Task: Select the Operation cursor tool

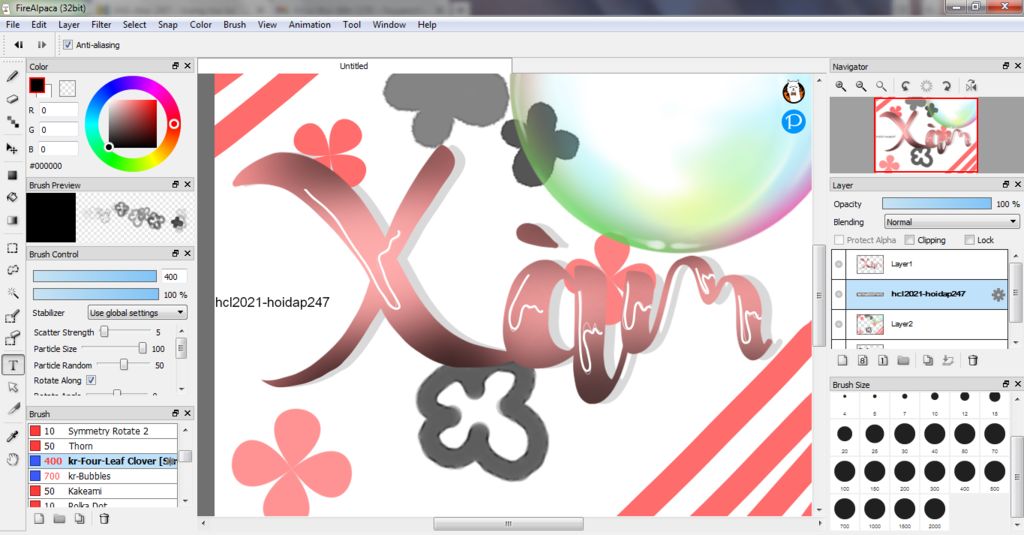Action: (12, 387)
